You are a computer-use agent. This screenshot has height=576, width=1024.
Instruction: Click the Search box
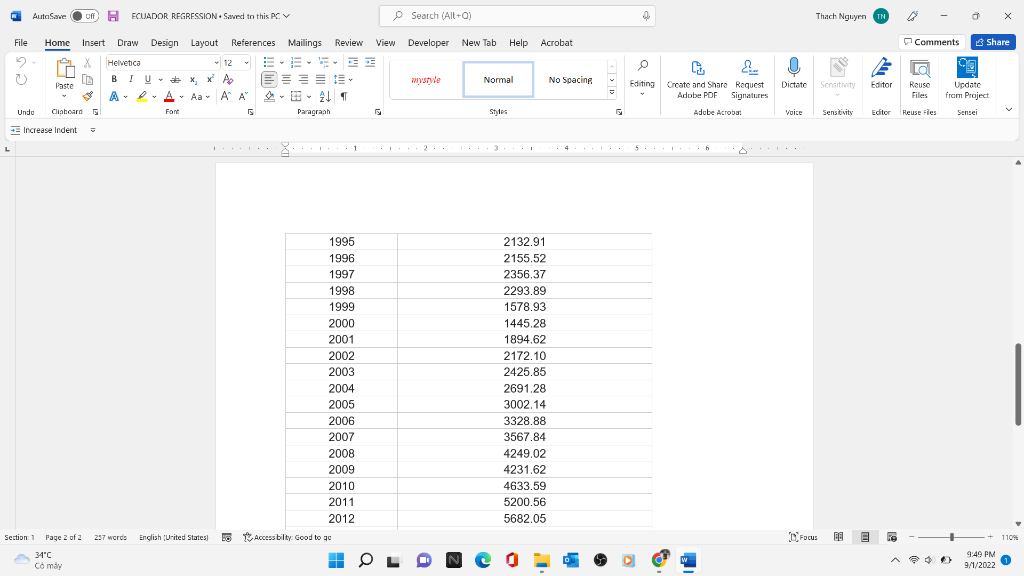click(517, 16)
